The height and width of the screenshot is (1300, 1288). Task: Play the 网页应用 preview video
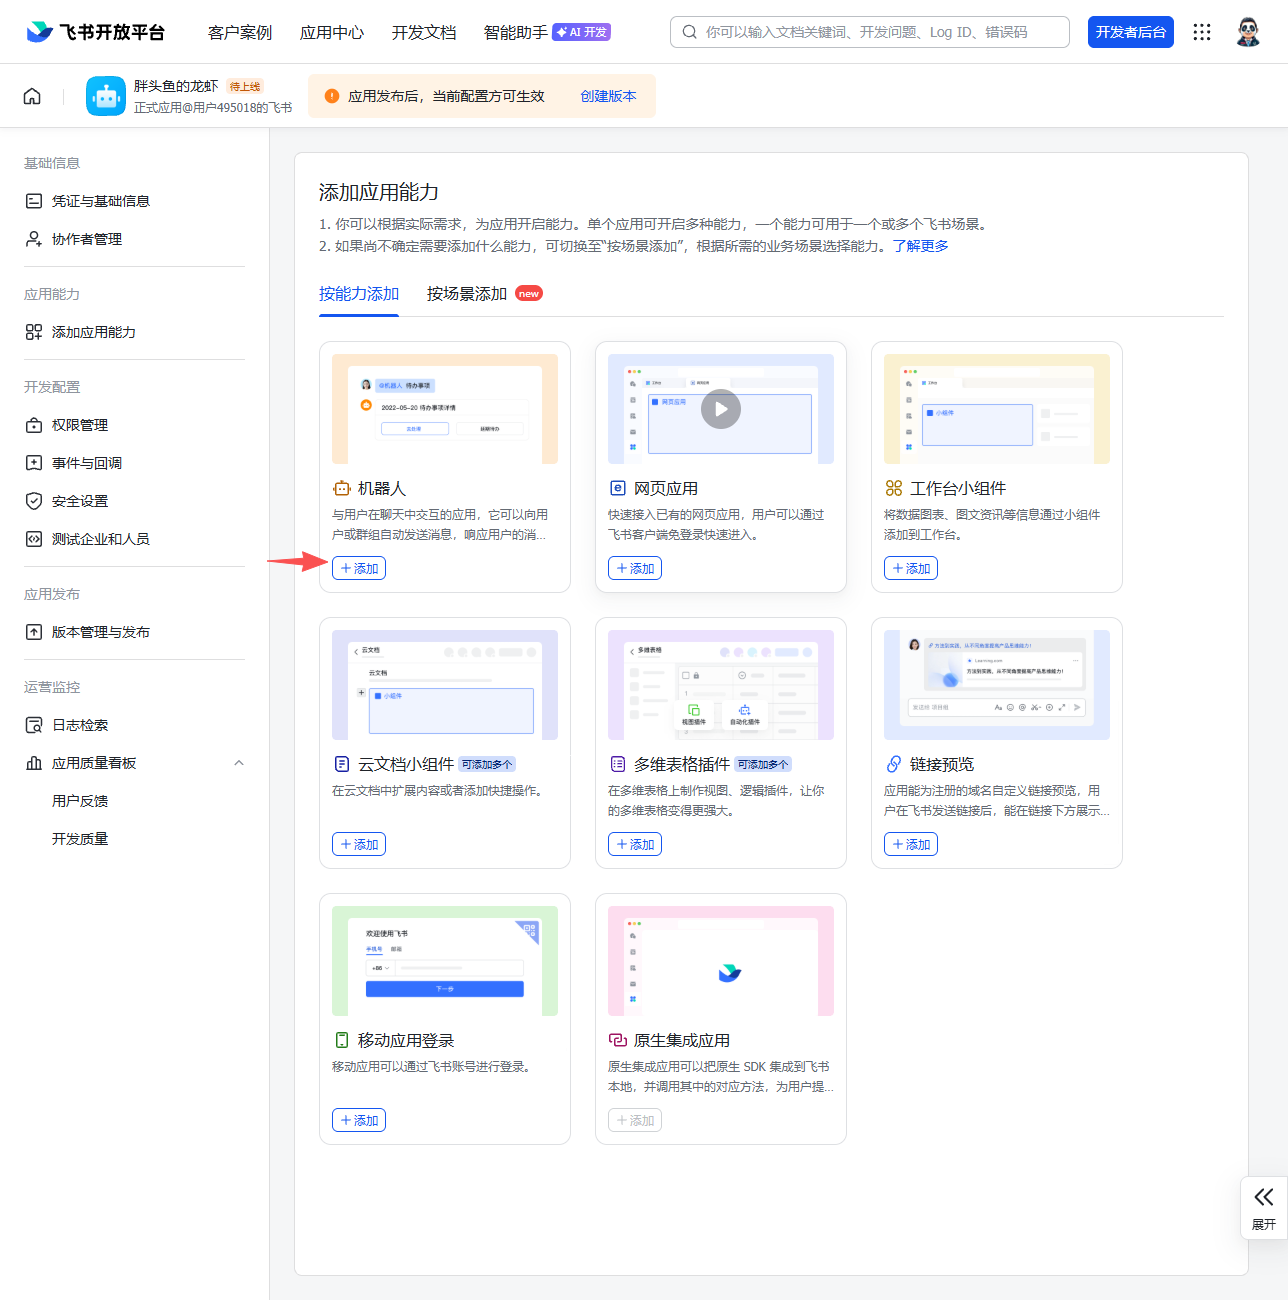pos(721,409)
